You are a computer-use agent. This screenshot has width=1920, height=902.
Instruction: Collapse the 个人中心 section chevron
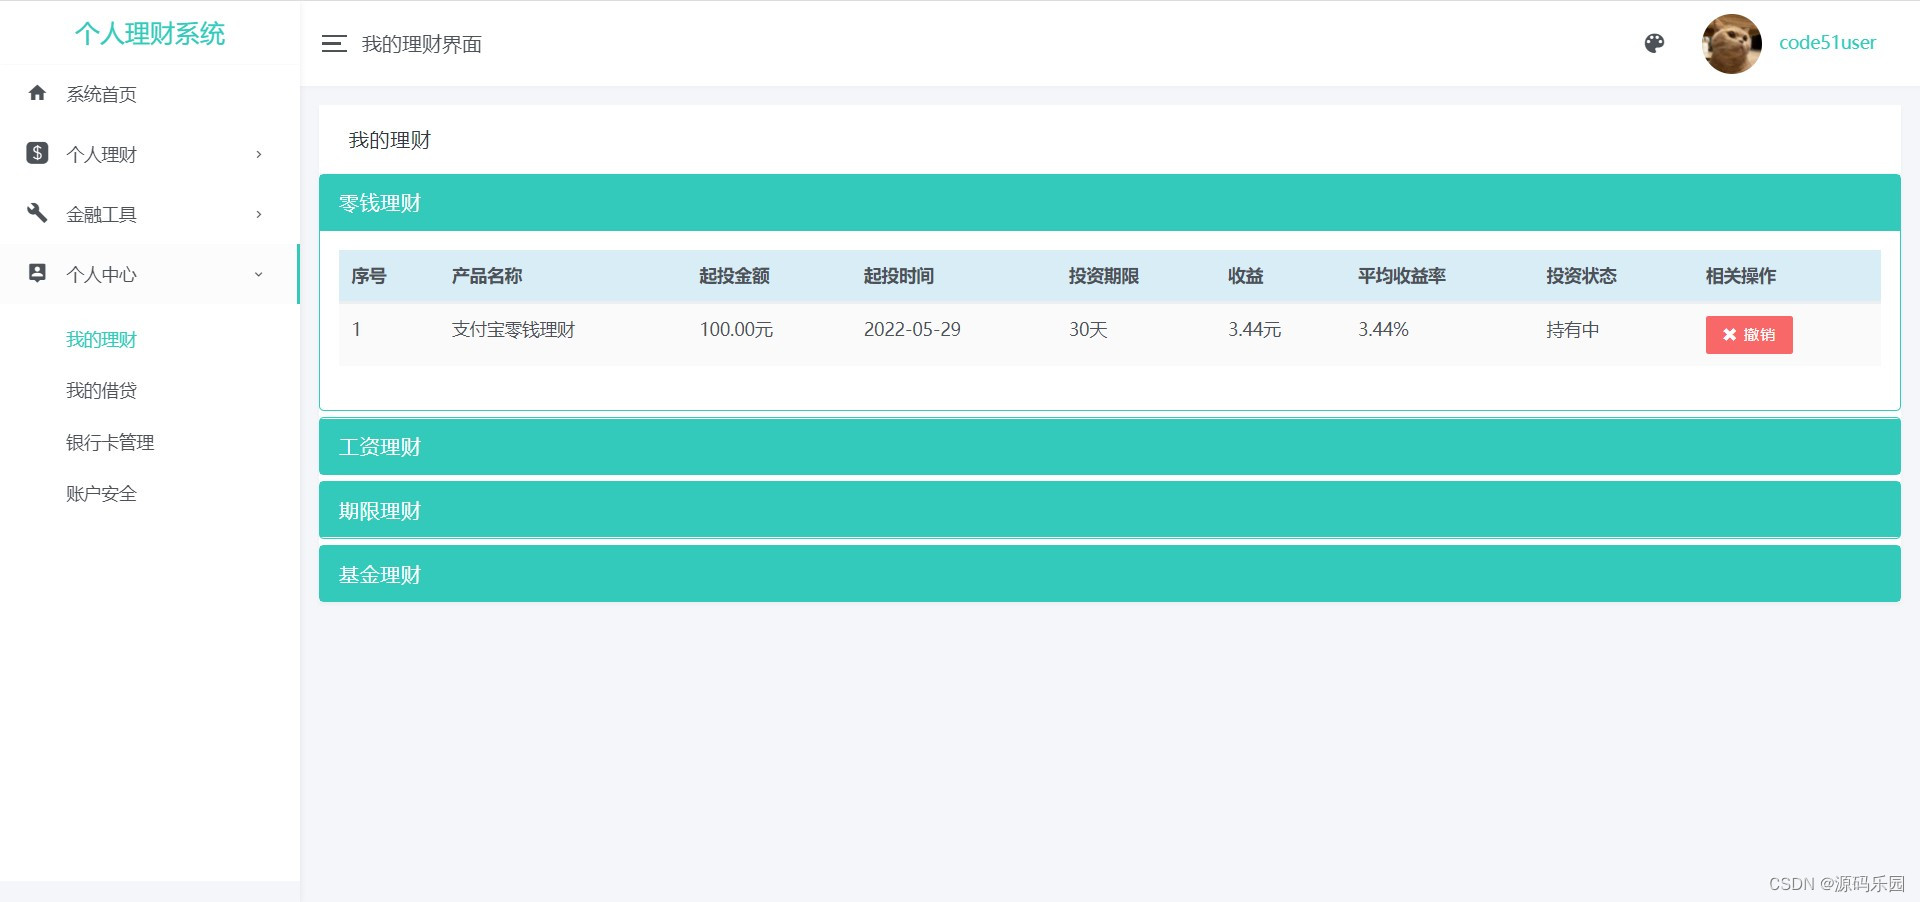click(259, 274)
